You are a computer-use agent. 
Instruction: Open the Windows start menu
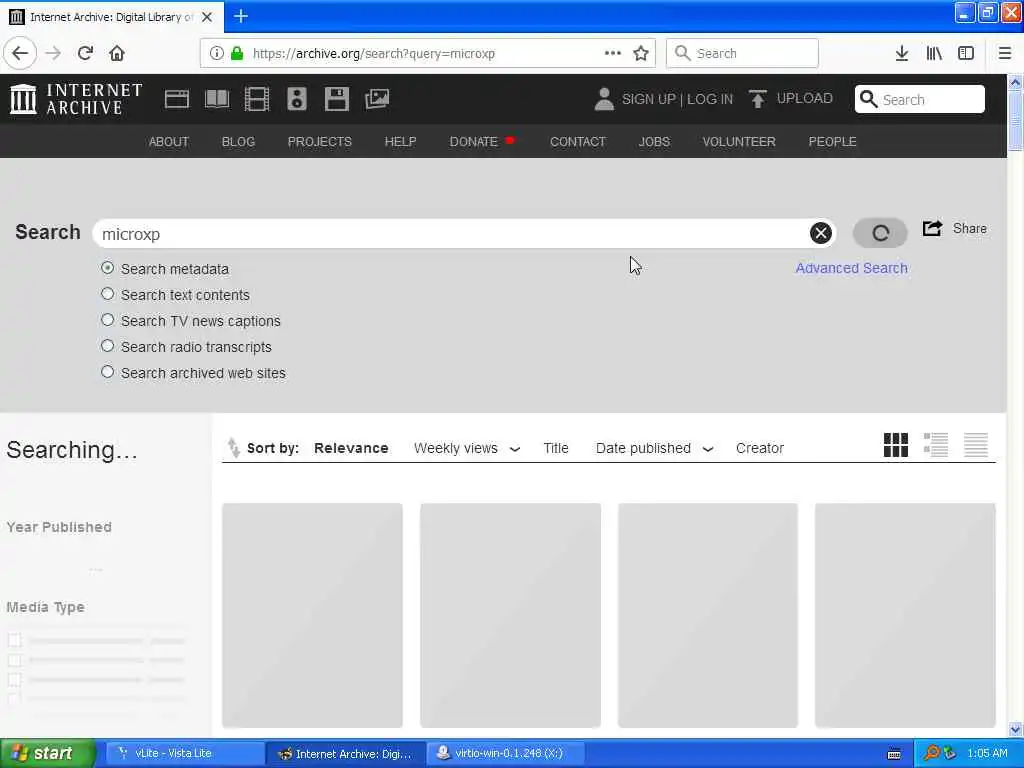coord(48,753)
